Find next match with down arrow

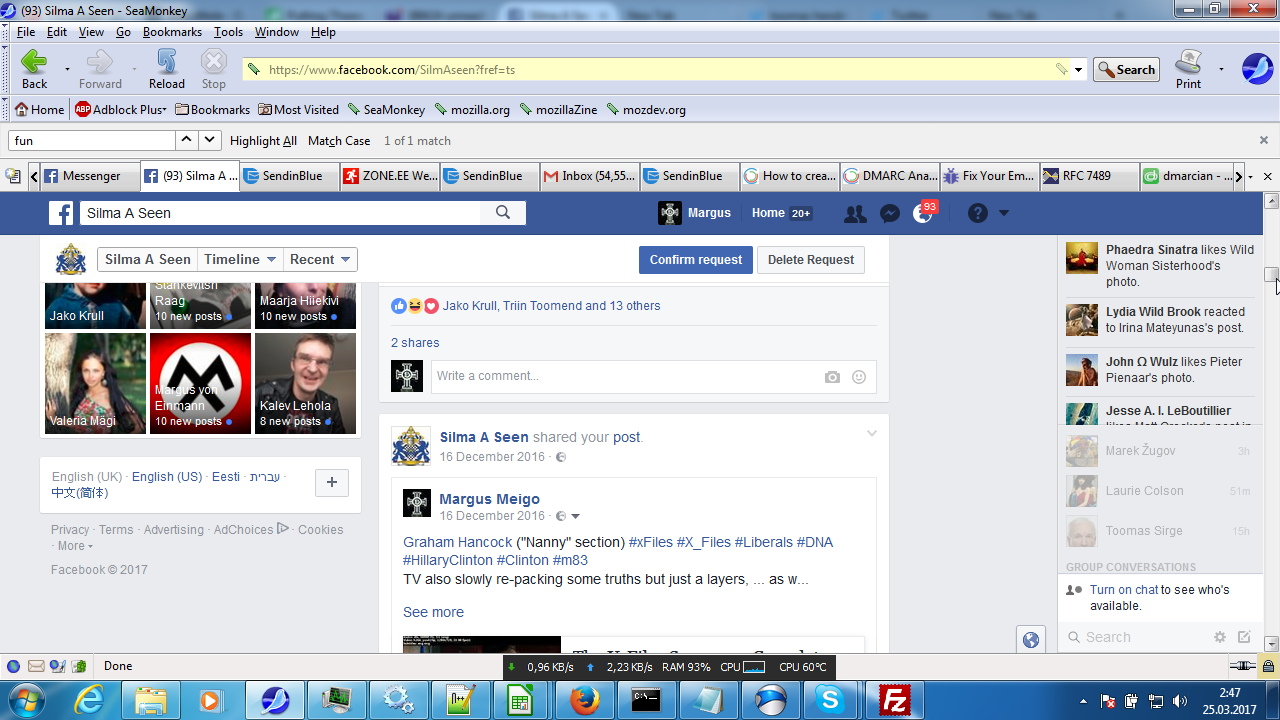tap(210, 140)
